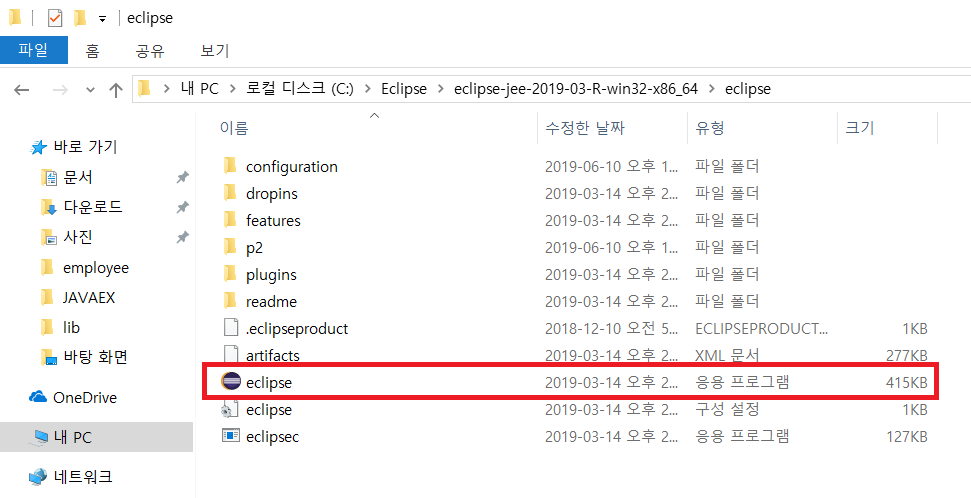Click the 2018-12-10 modified date cell

[x=613, y=328]
